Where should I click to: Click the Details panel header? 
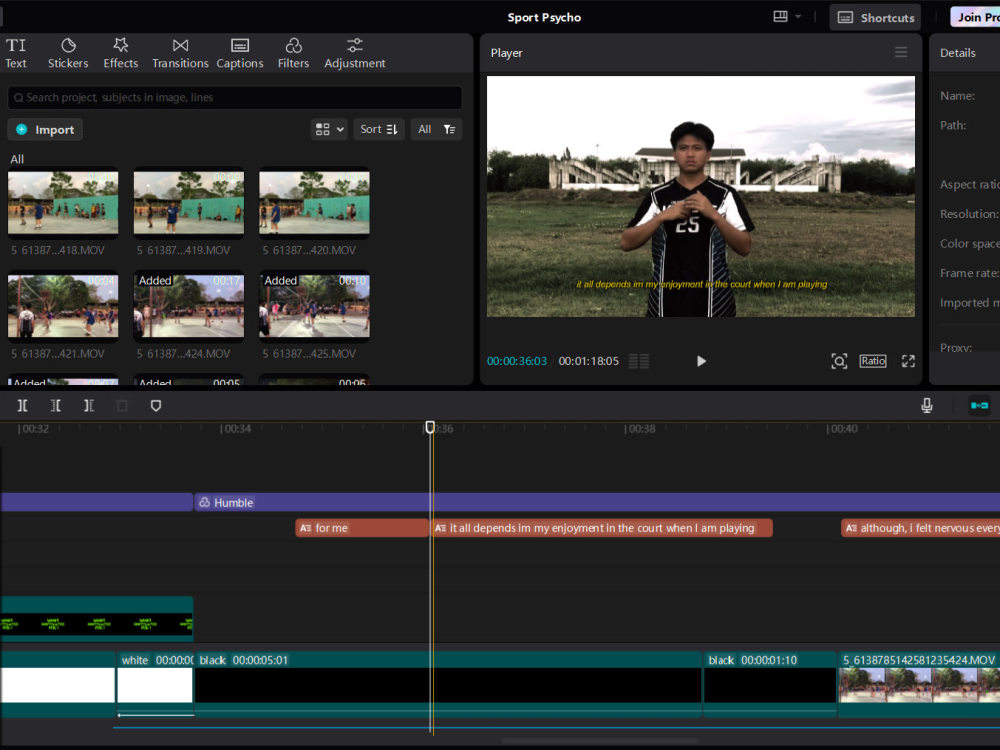point(957,53)
